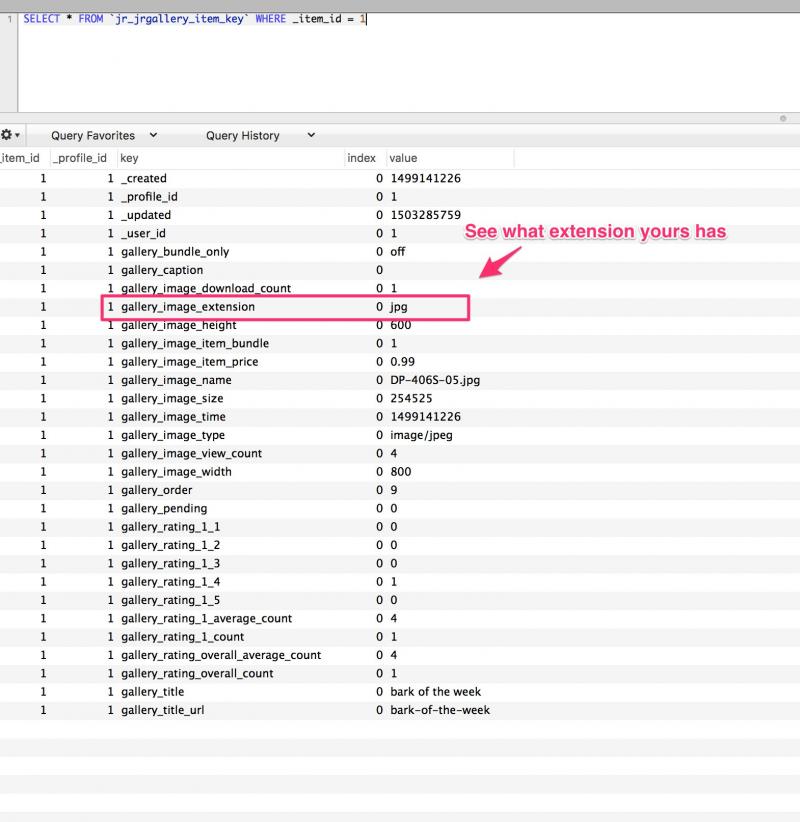Select the gallery_order key cell

point(156,490)
